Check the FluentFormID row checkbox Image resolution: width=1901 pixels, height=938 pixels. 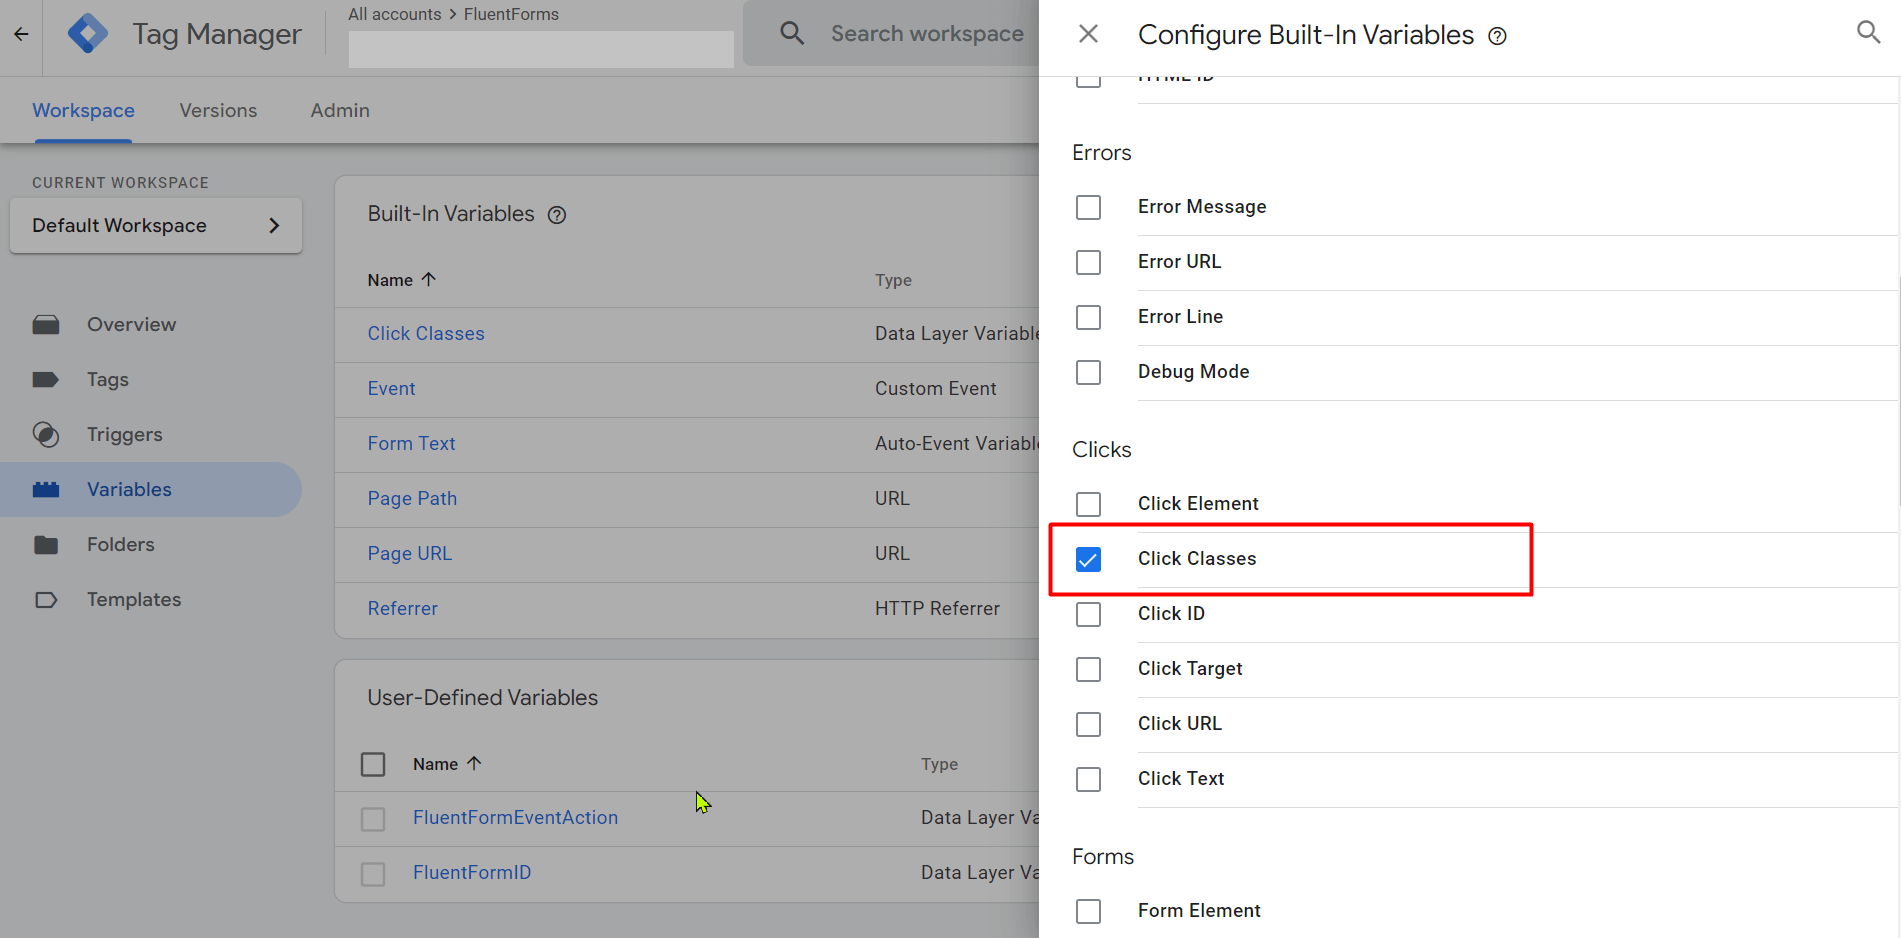(x=373, y=874)
